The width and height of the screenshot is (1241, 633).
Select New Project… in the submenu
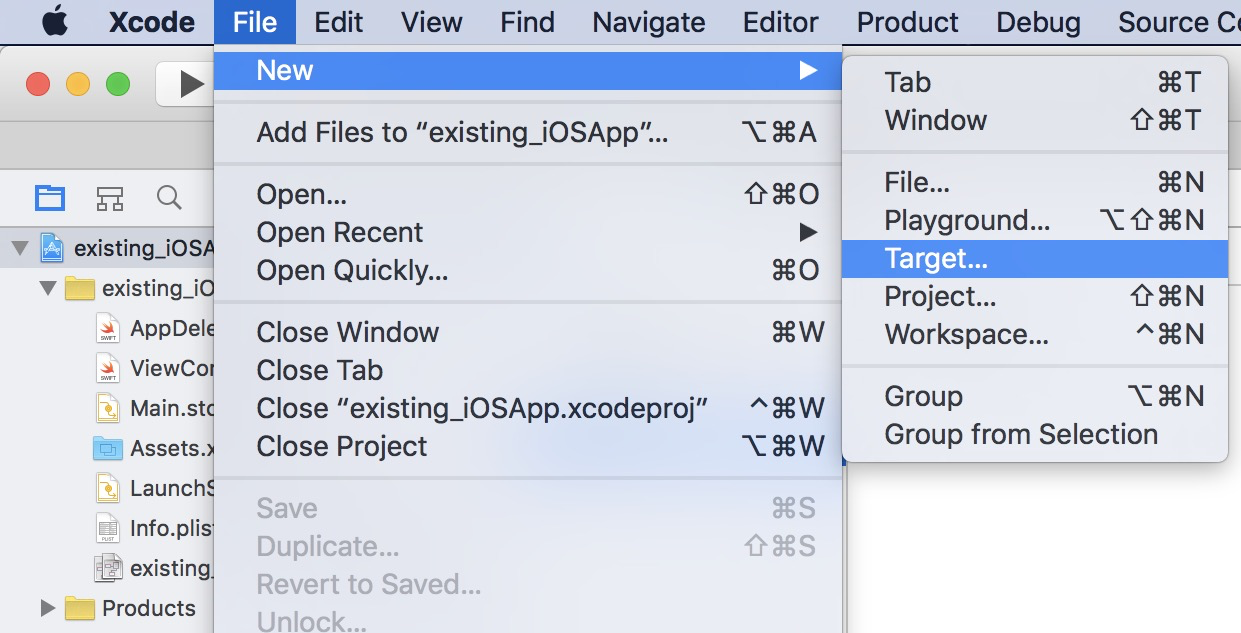coord(1035,296)
